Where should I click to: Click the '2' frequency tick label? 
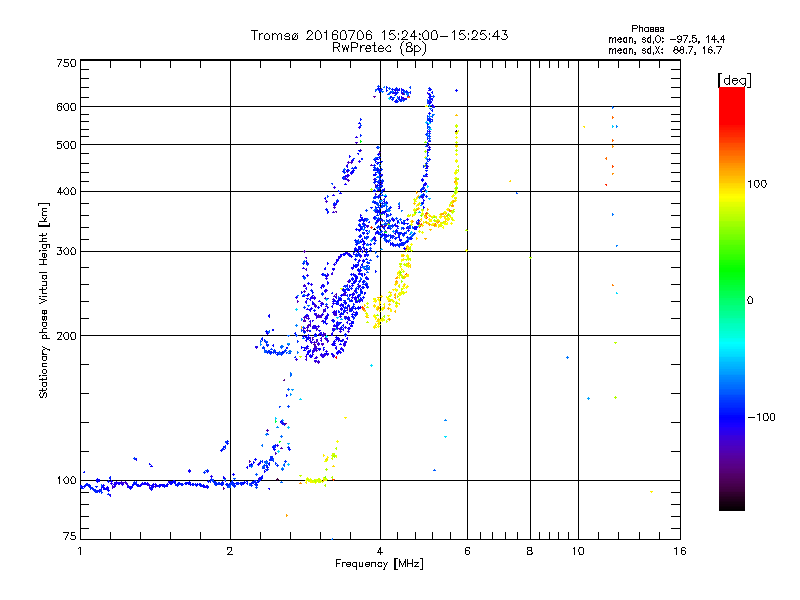pyautogui.click(x=230, y=551)
